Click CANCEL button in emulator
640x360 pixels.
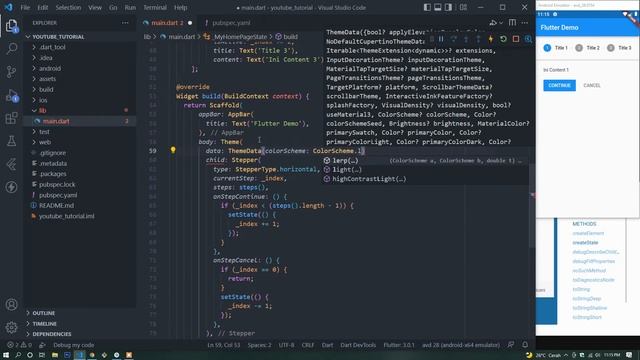(x=592, y=85)
